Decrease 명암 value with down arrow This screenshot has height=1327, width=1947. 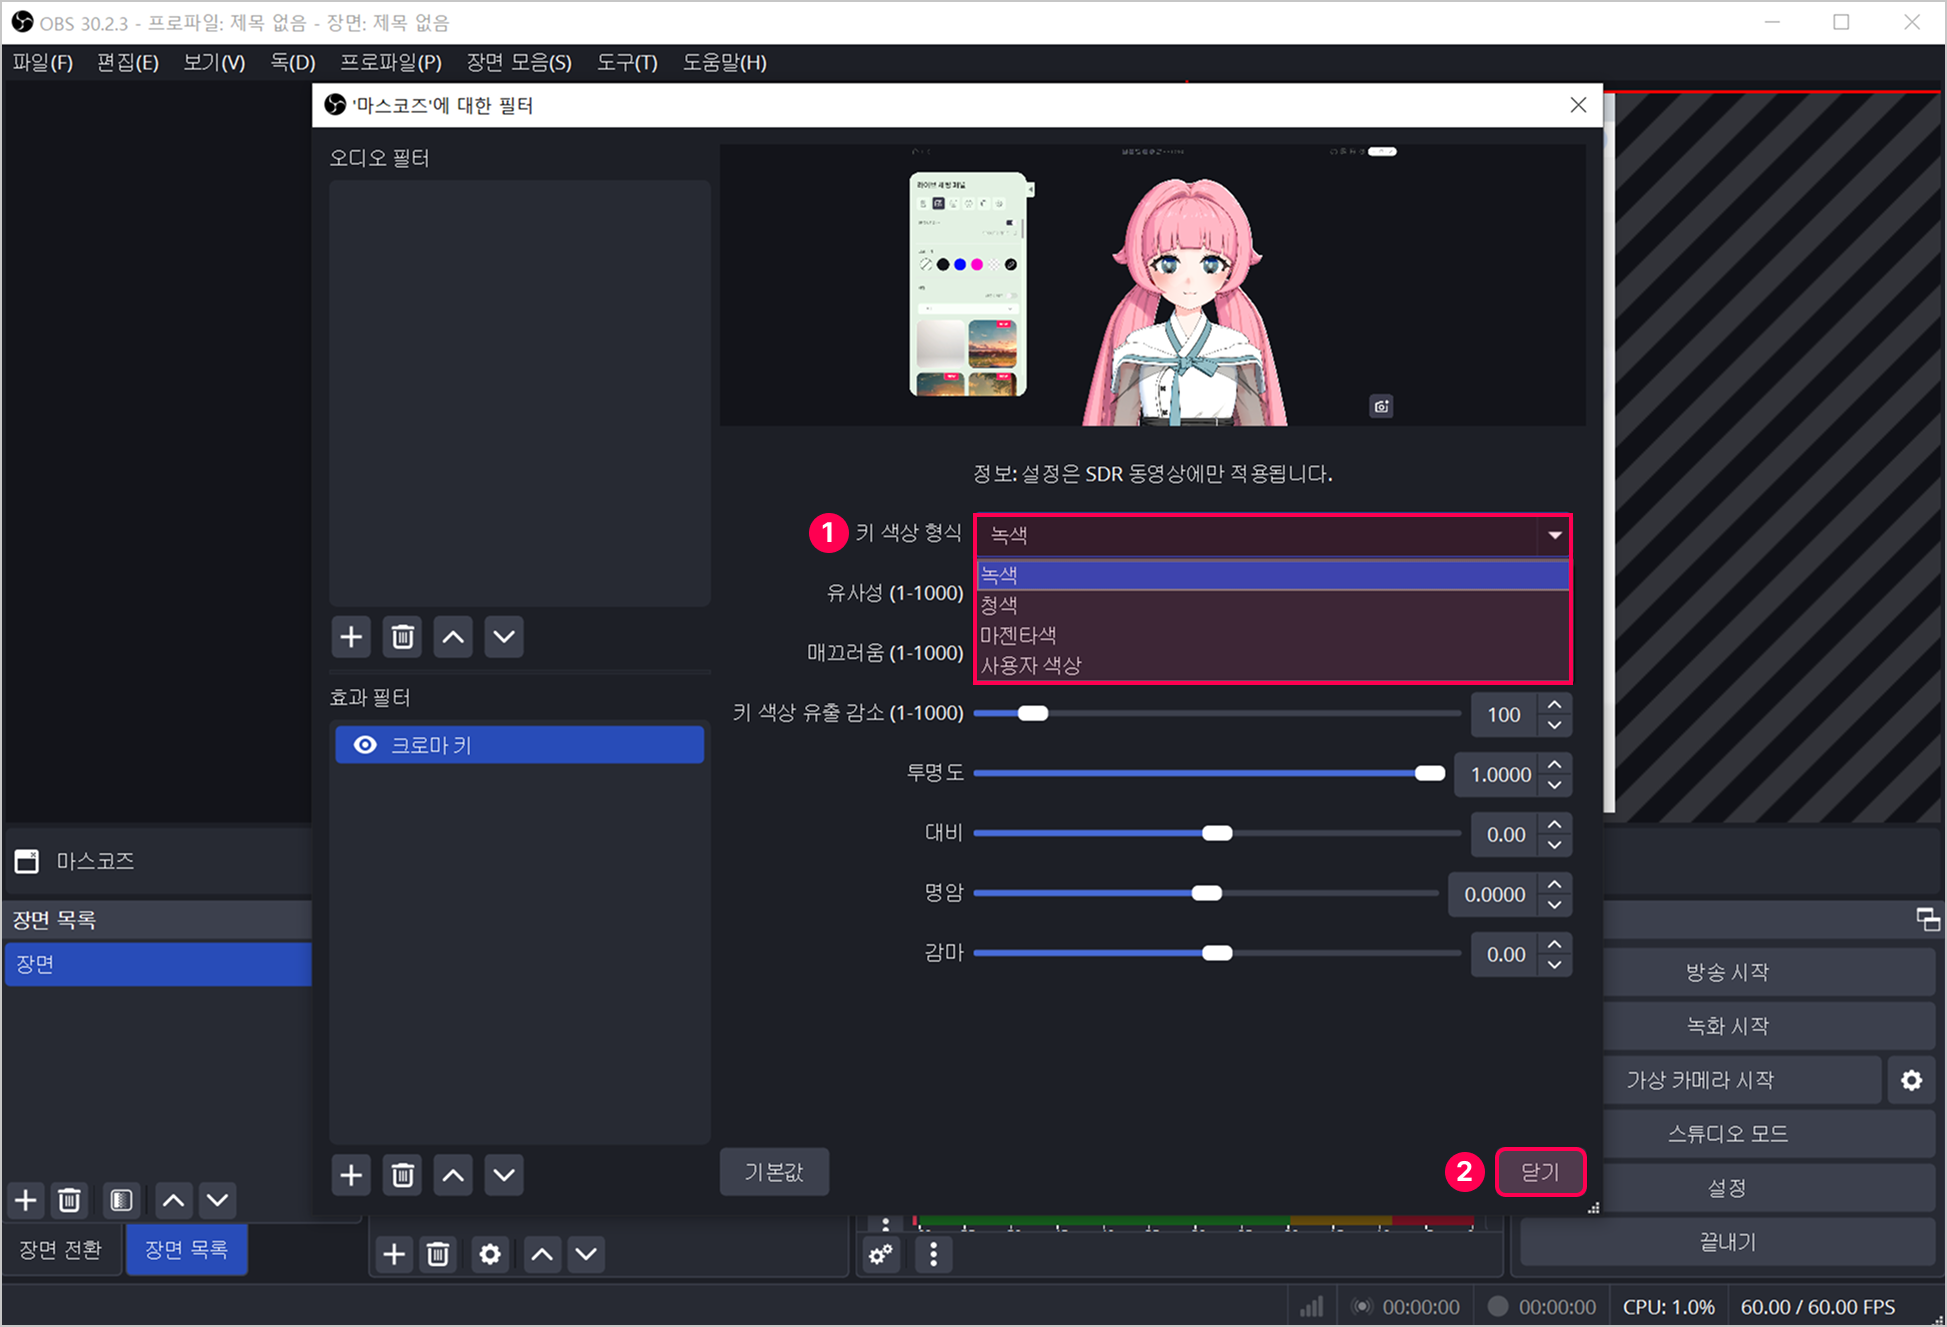(1555, 905)
